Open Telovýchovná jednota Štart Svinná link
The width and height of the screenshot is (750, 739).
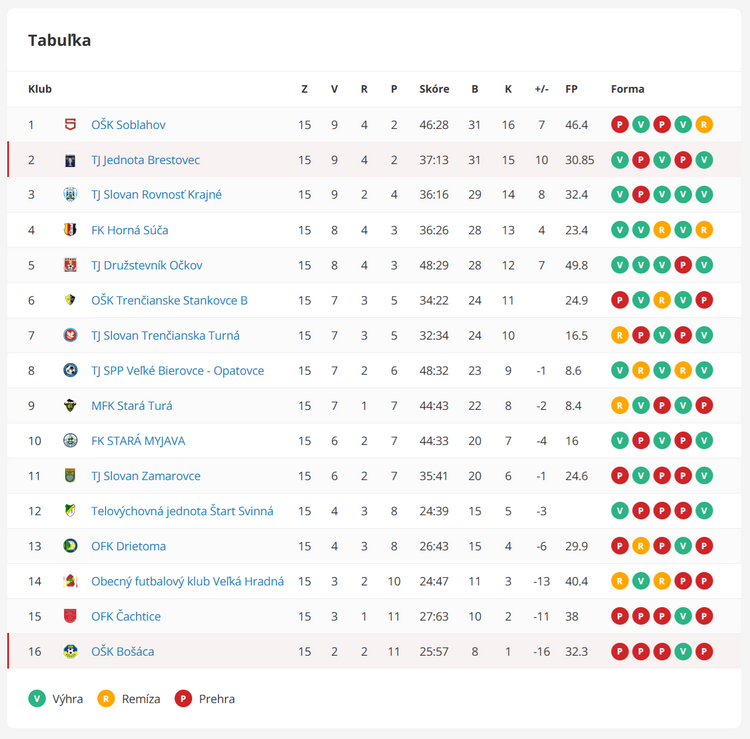click(x=182, y=511)
